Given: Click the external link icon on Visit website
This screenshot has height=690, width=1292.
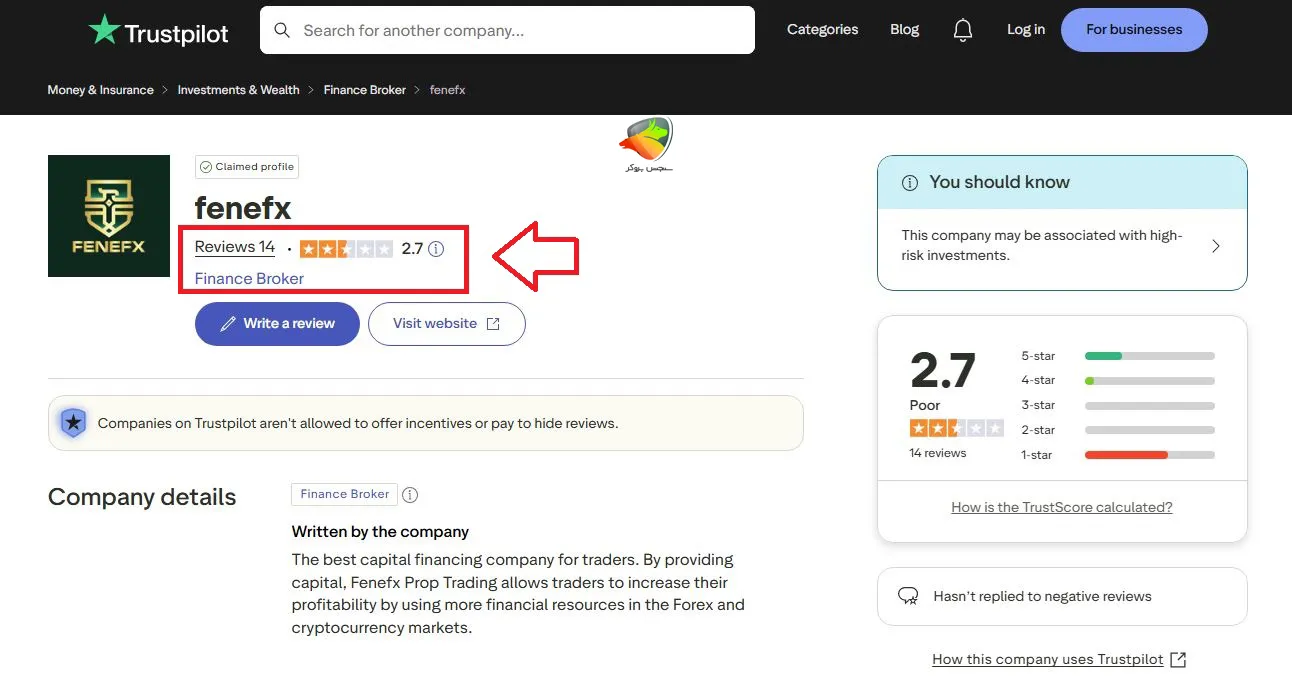Looking at the screenshot, I should (492, 323).
